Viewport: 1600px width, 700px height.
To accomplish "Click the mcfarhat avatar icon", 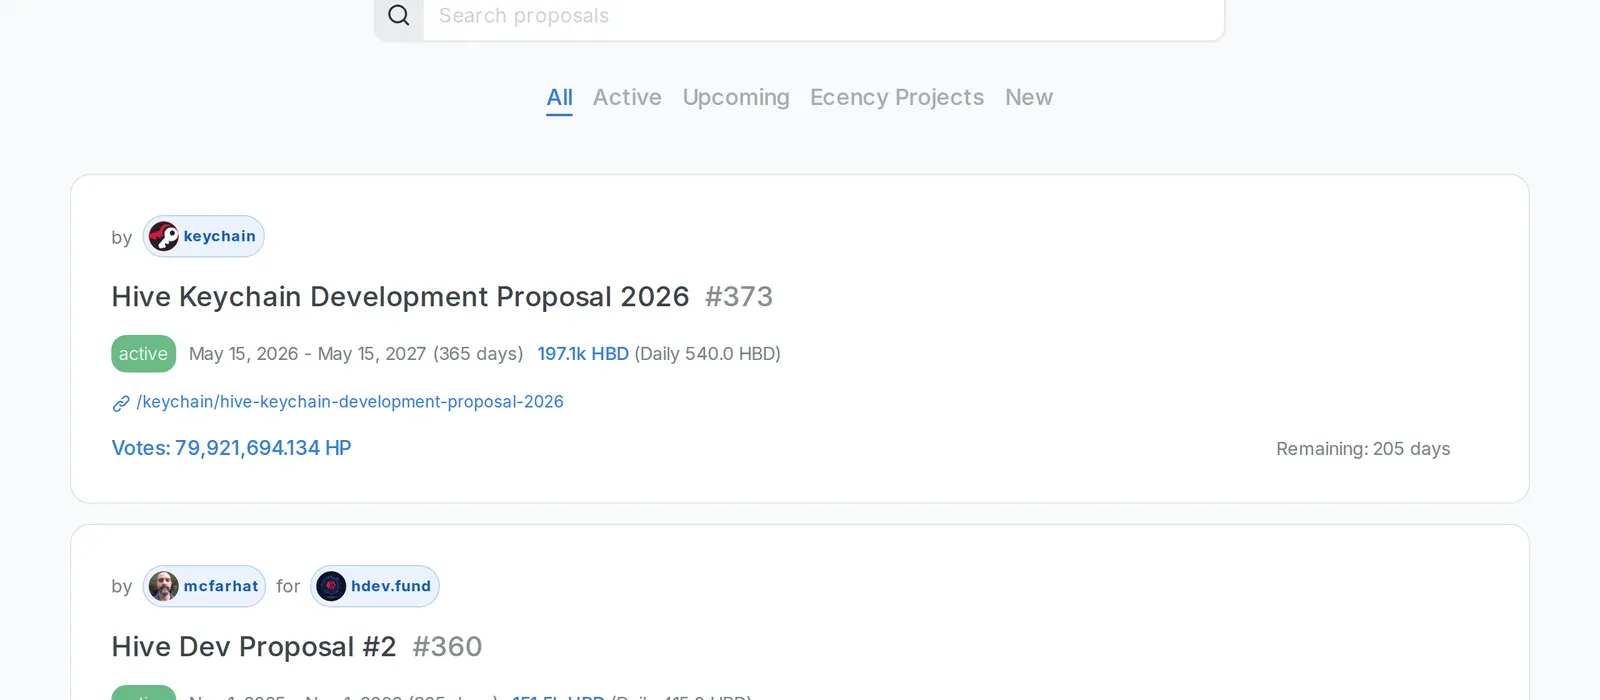I will click(164, 586).
